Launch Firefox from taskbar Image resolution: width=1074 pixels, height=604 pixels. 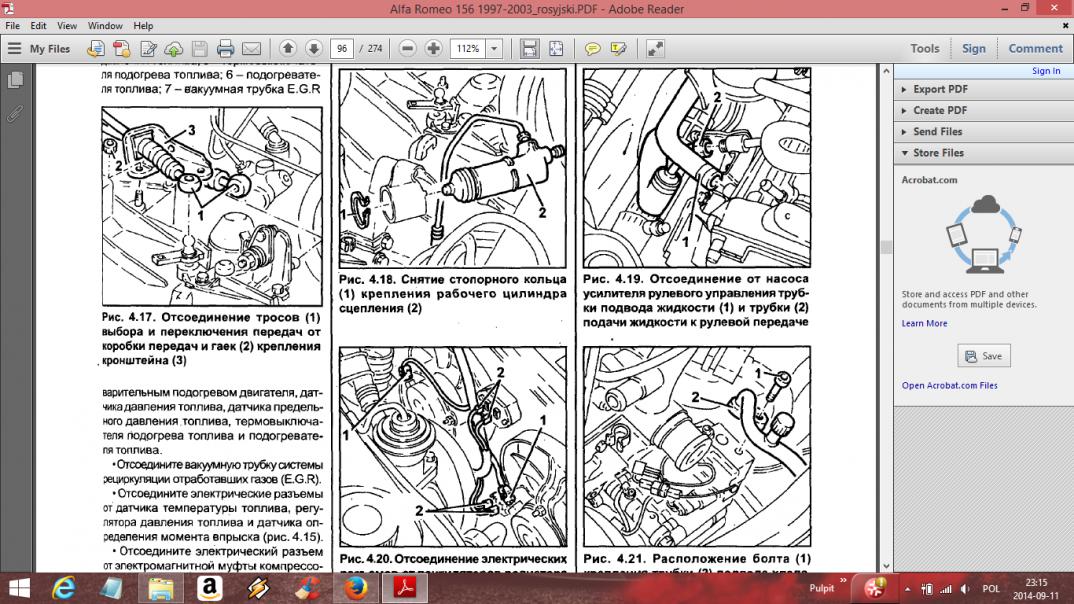pyautogui.click(x=355, y=588)
